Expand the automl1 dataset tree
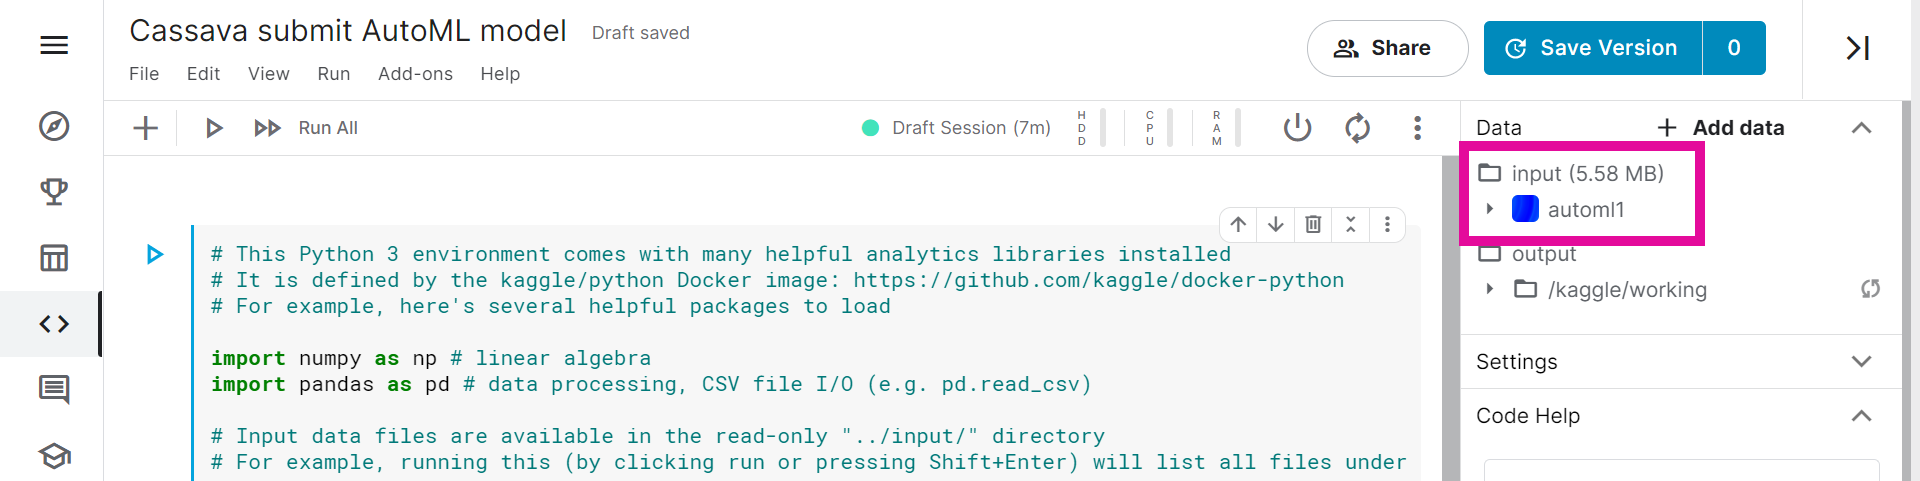1920x481 pixels. click(1490, 209)
